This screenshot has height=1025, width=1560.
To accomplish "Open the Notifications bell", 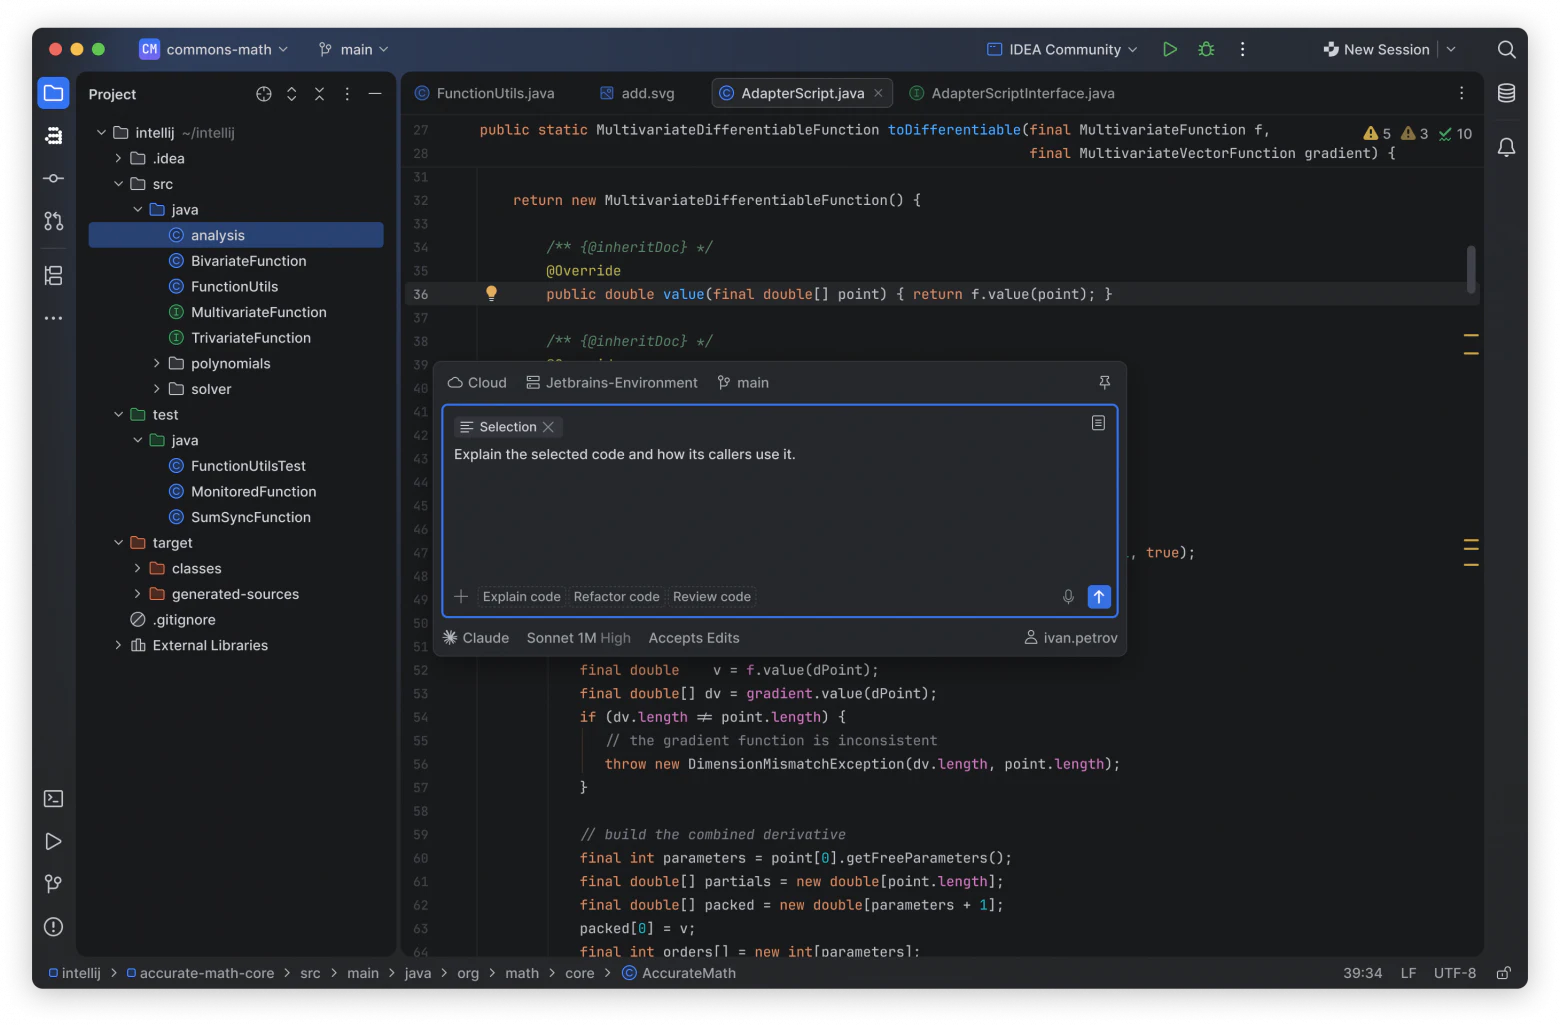I will pos(1506,147).
